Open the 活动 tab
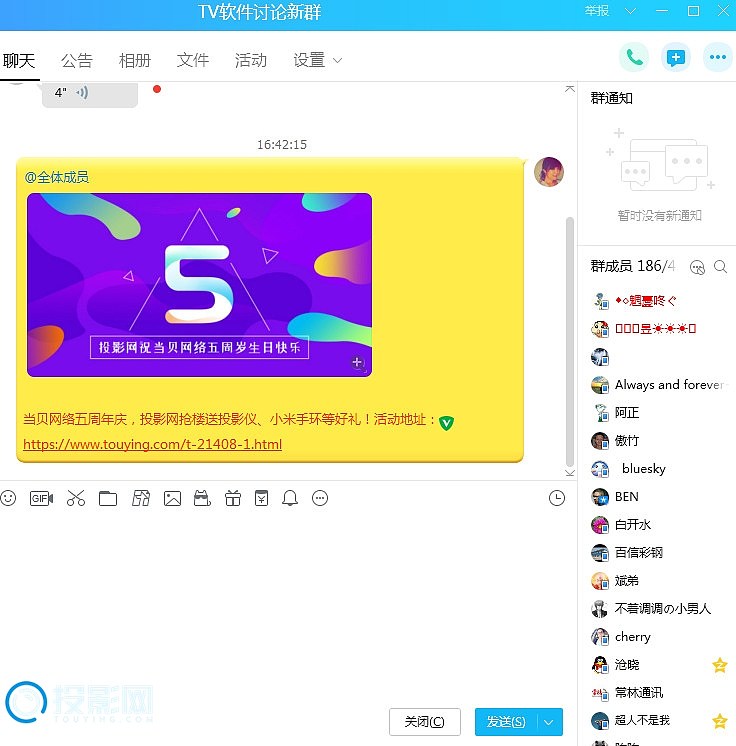 (x=251, y=60)
